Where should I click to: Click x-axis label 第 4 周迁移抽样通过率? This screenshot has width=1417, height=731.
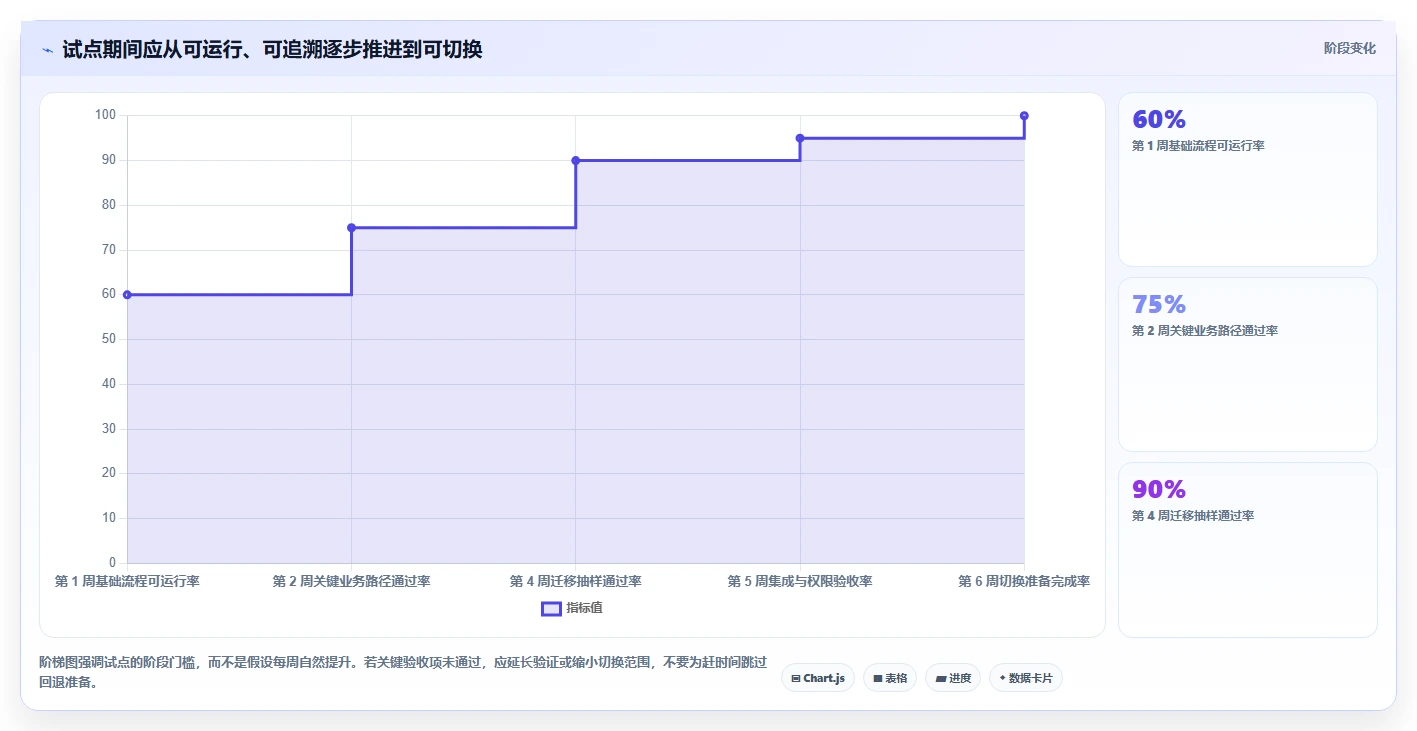pyautogui.click(x=576, y=581)
